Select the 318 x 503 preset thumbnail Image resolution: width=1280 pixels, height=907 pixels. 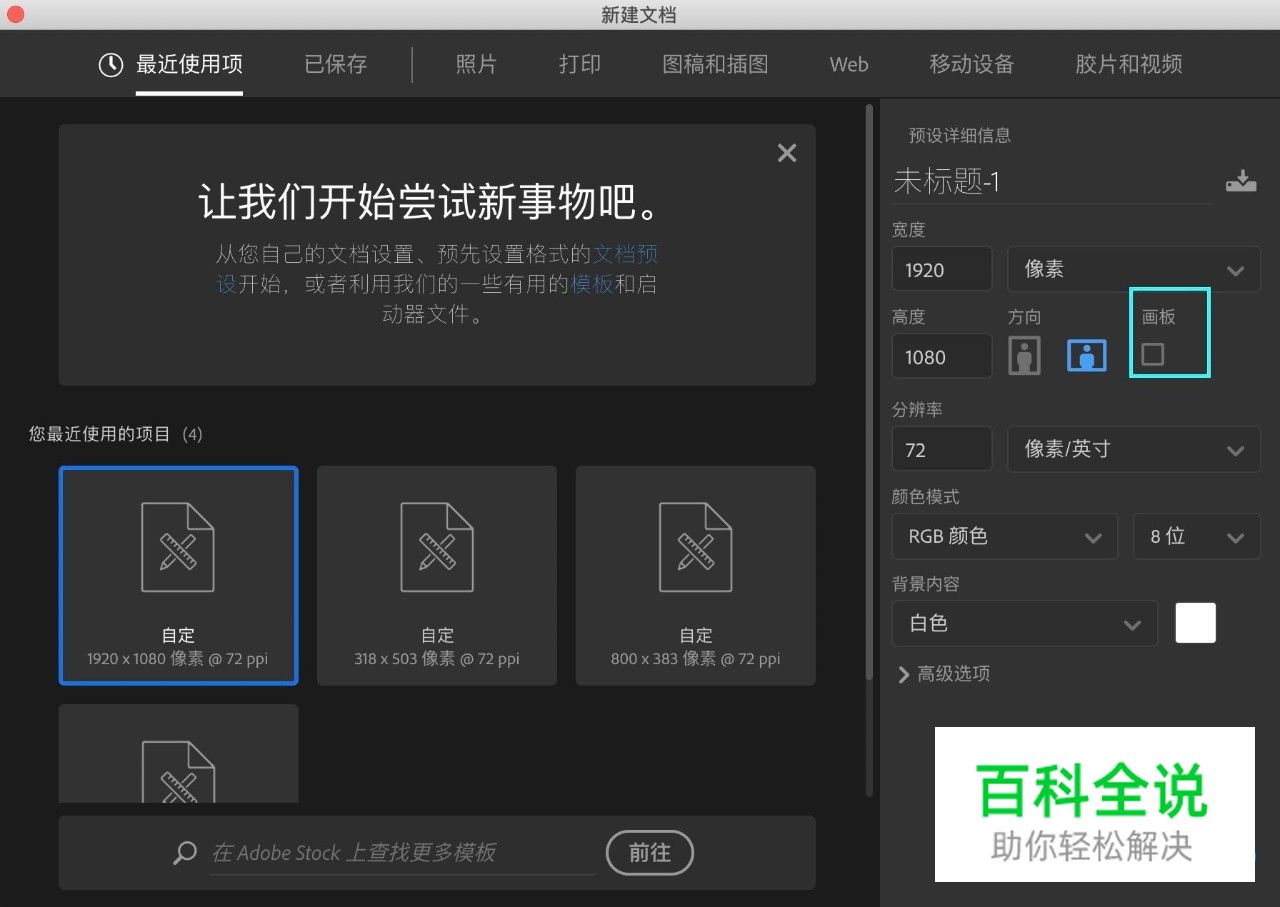tap(436, 575)
